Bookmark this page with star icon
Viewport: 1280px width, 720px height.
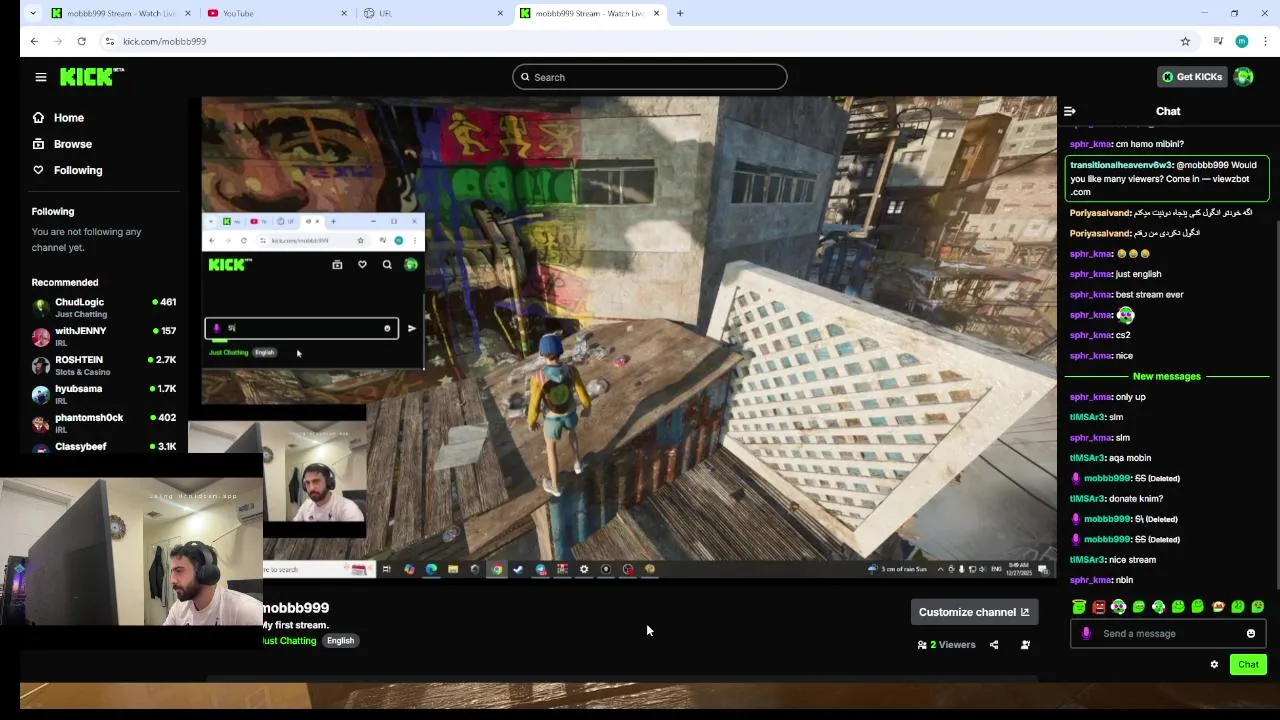click(x=1185, y=41)
